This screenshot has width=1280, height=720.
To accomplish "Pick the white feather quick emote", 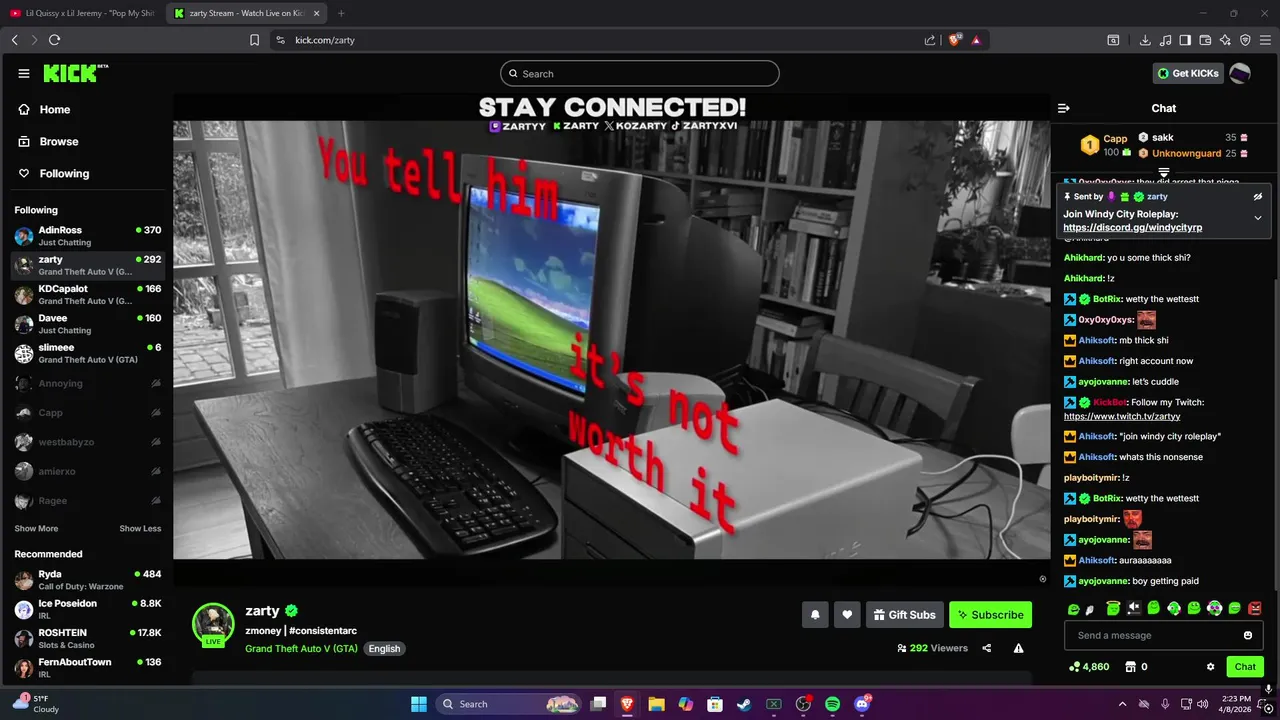I will coord(1091,609).
